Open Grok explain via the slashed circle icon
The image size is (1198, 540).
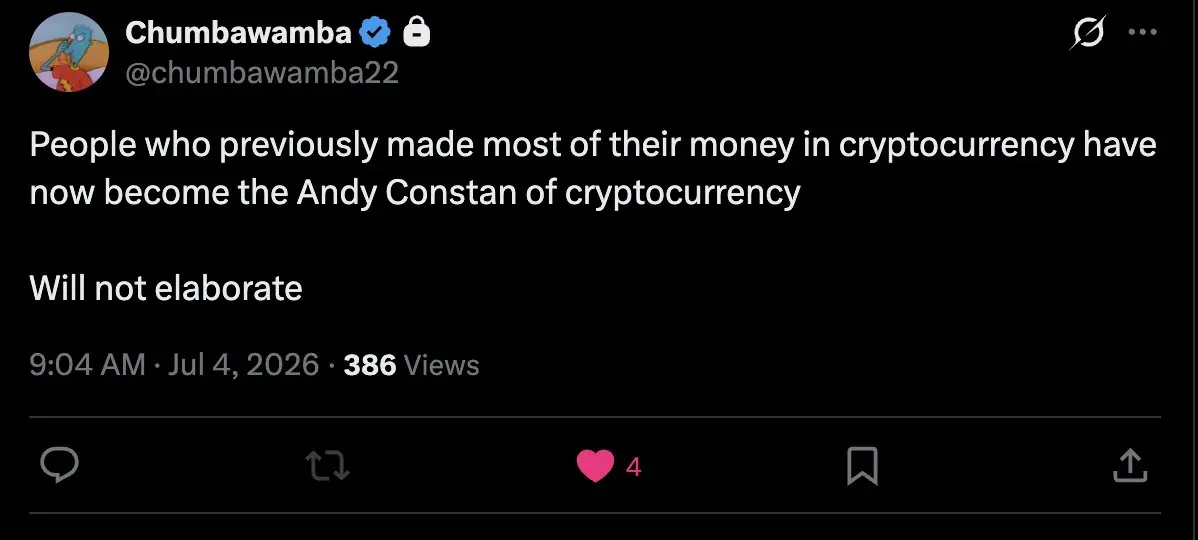pyautogui.click(x=1087, y=34)
